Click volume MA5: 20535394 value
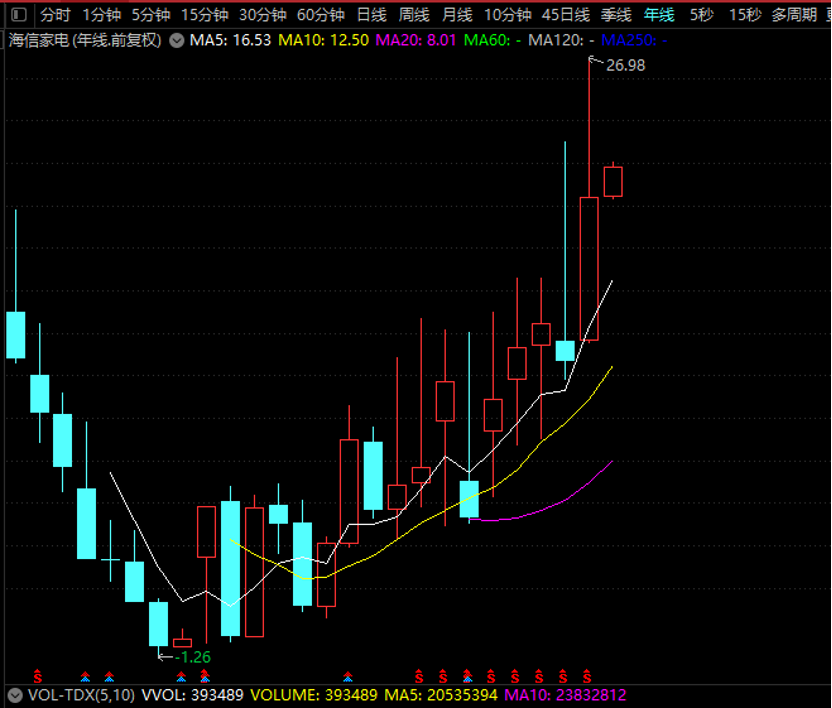The width and height of the screenshot is (832, 708). tap(441, 695)
